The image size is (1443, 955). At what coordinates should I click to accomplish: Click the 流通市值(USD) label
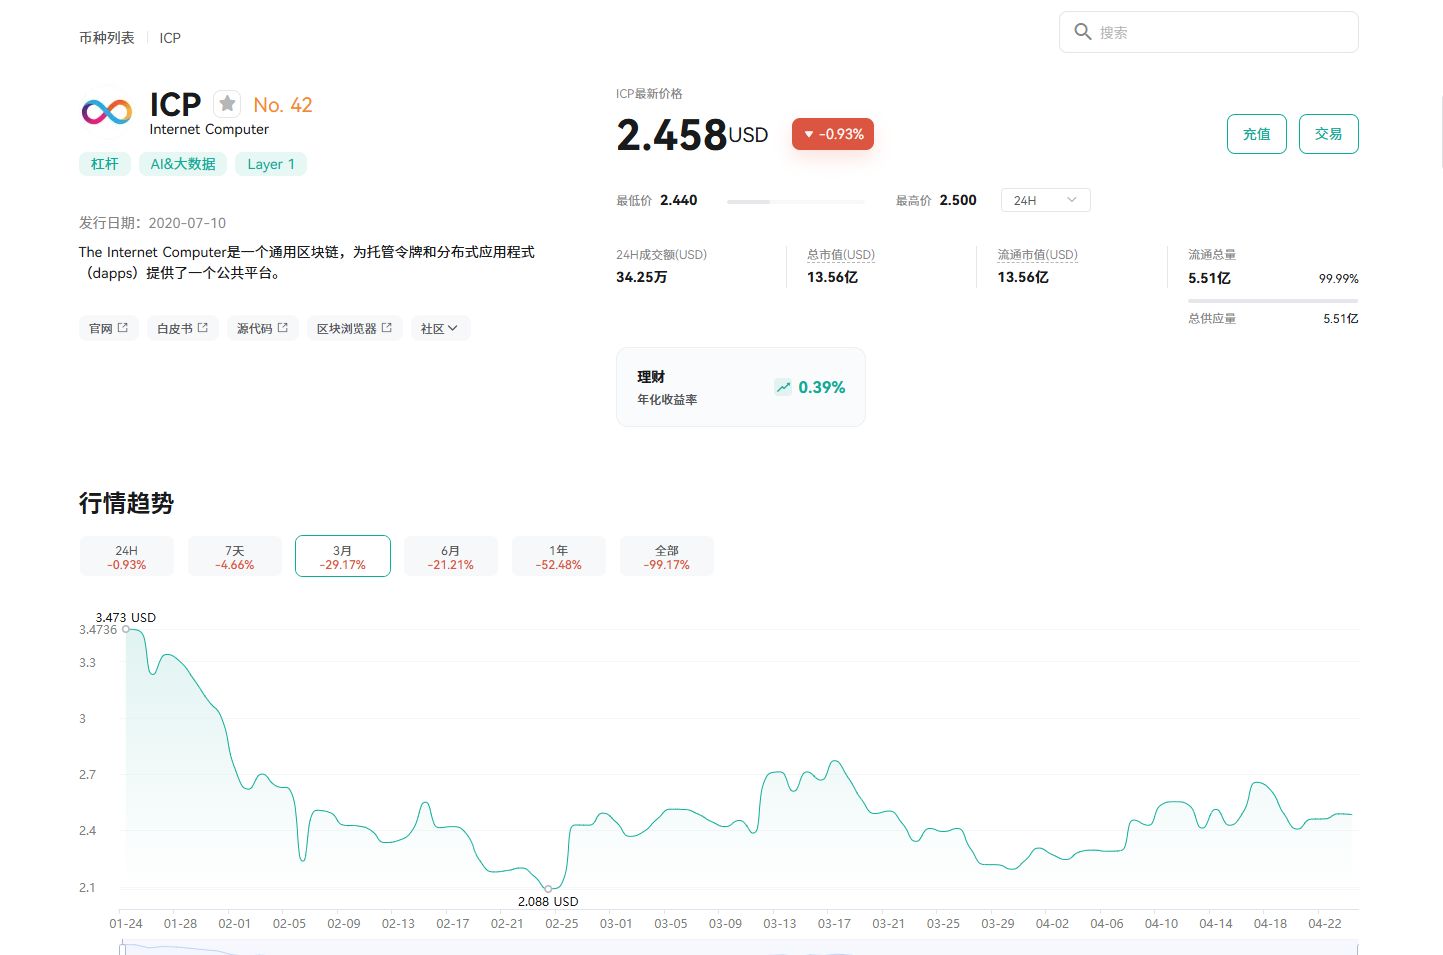pos(1038,255)
